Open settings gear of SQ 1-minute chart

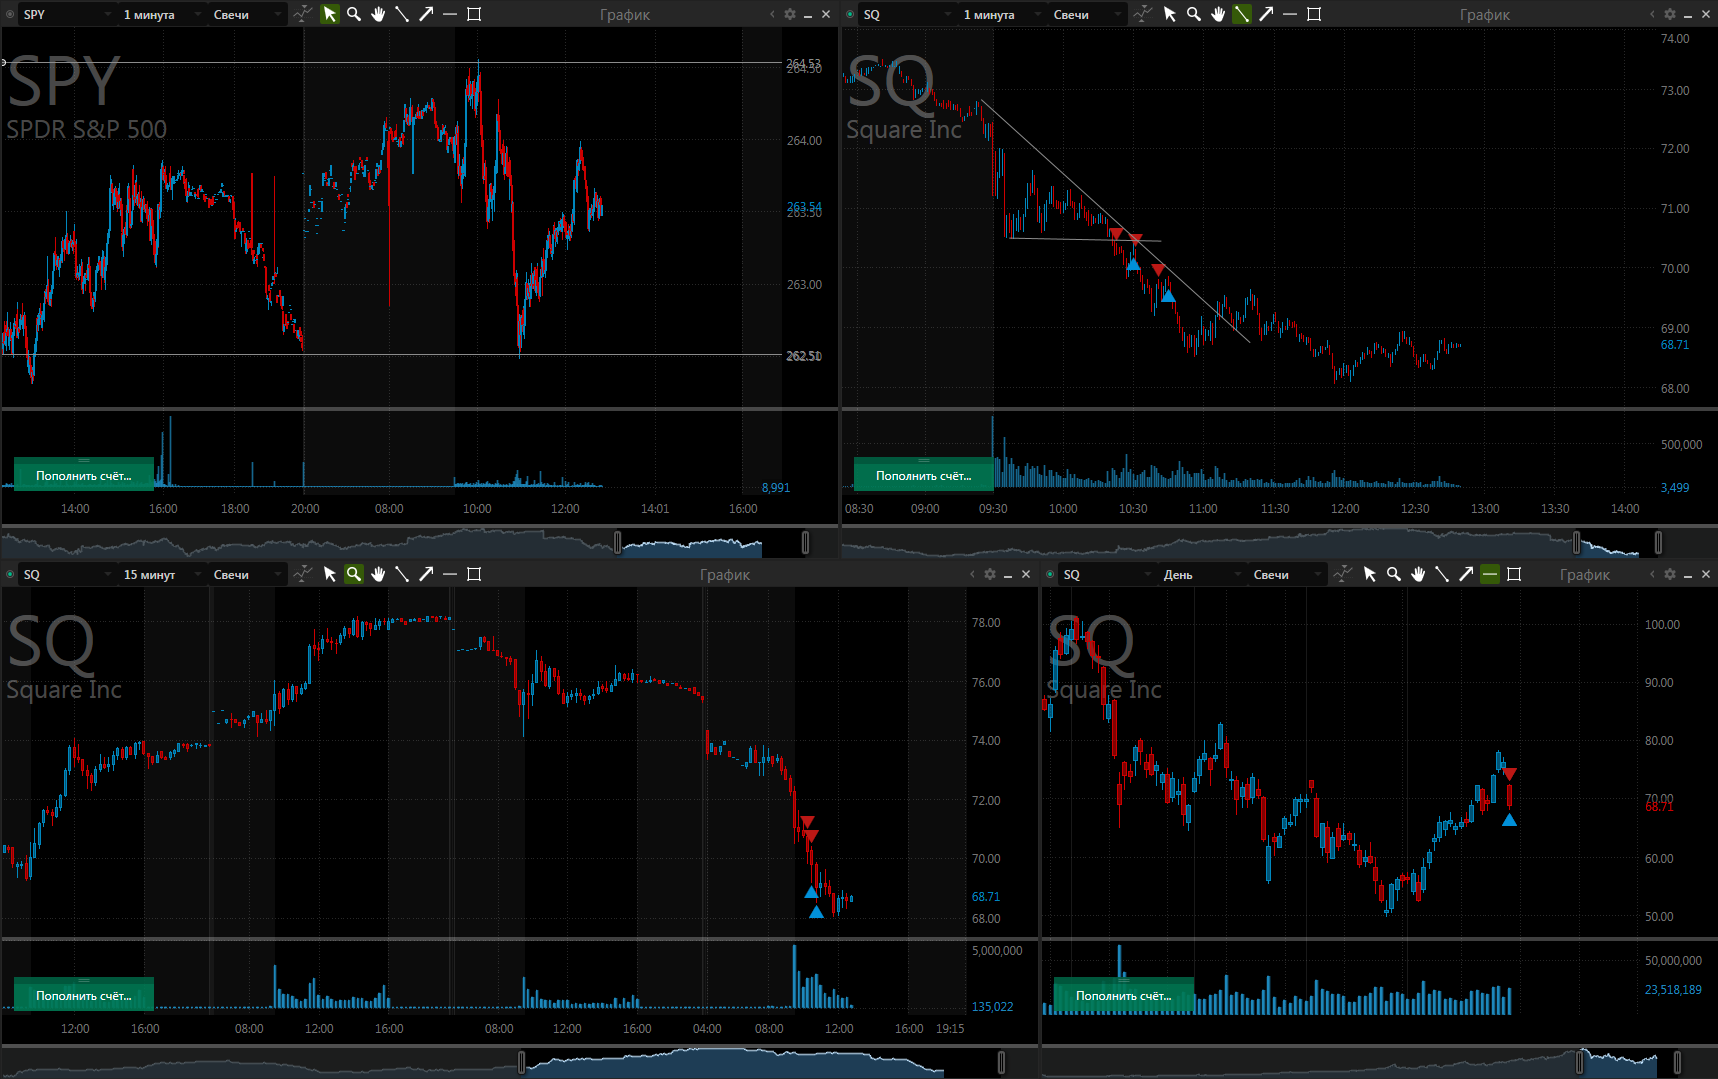1670,14
